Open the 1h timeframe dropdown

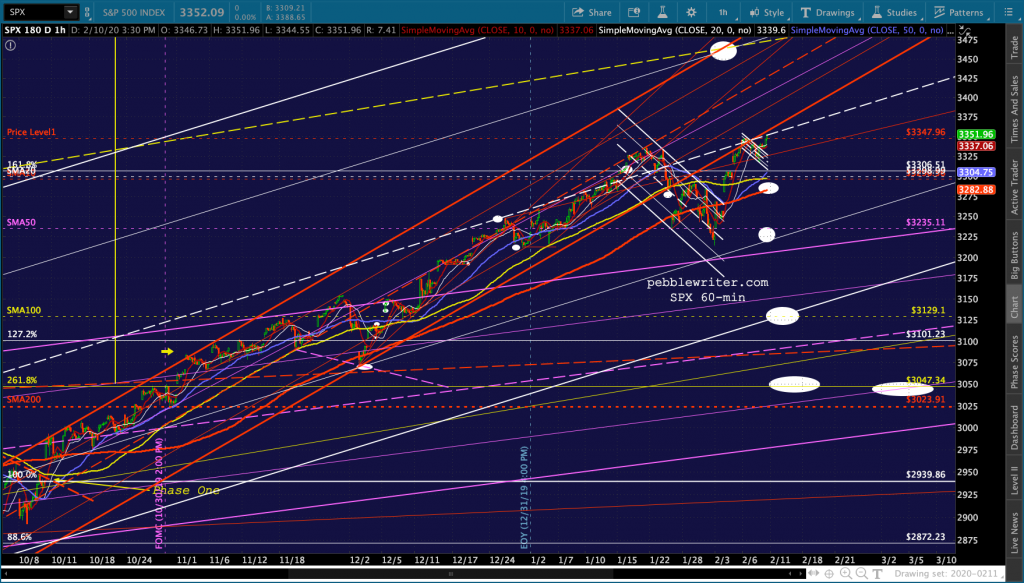pos(723,12)
